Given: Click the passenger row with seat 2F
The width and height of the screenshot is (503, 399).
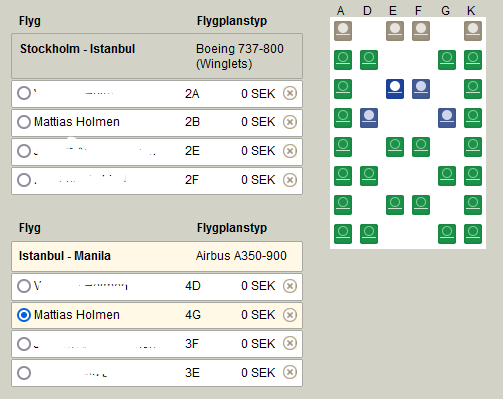Looking at the screenshot, I should click(x=157, y=181).
